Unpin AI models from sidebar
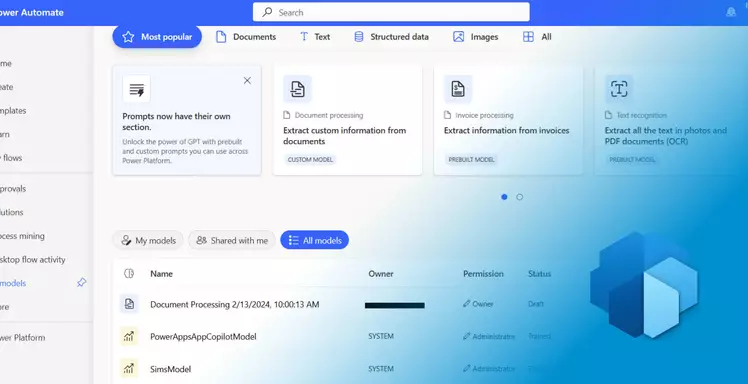Image resolution: width=748 pixels, height=384 pixels. [x=82, y=283]
